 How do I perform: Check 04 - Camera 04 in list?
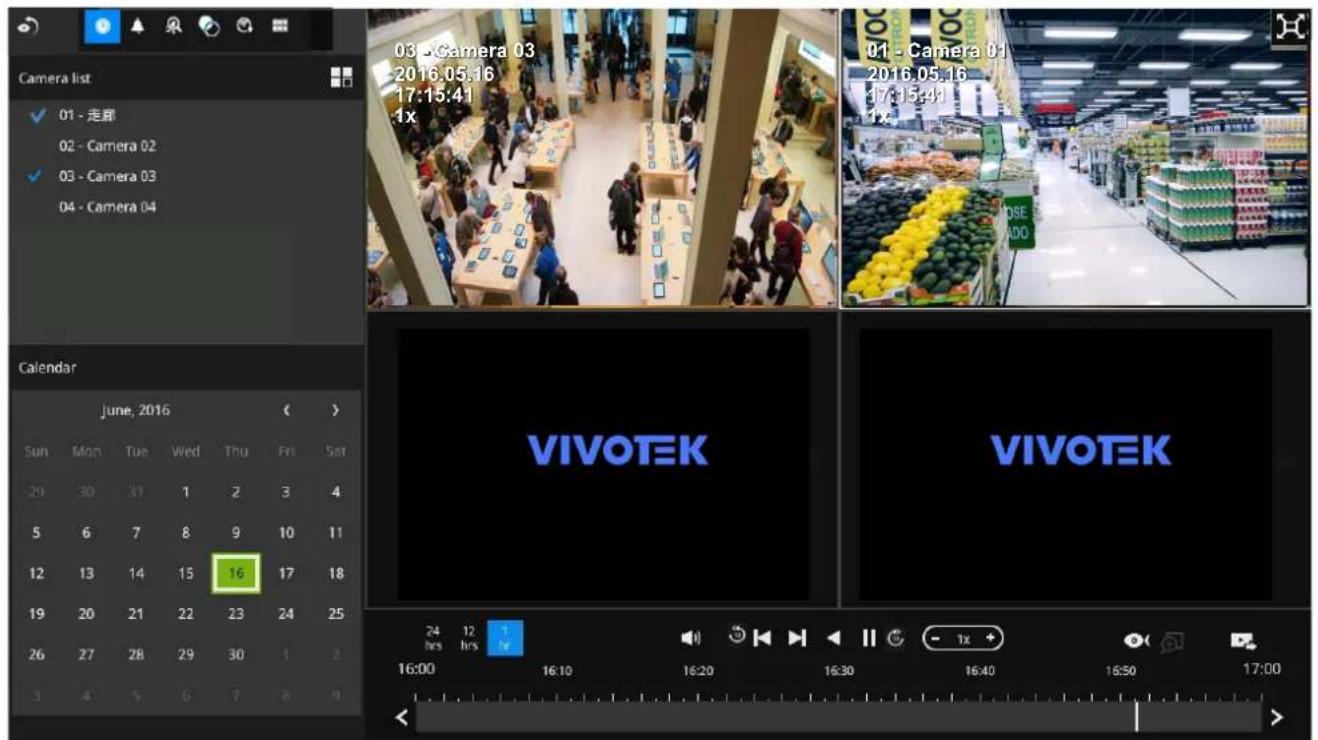[106, 207]
